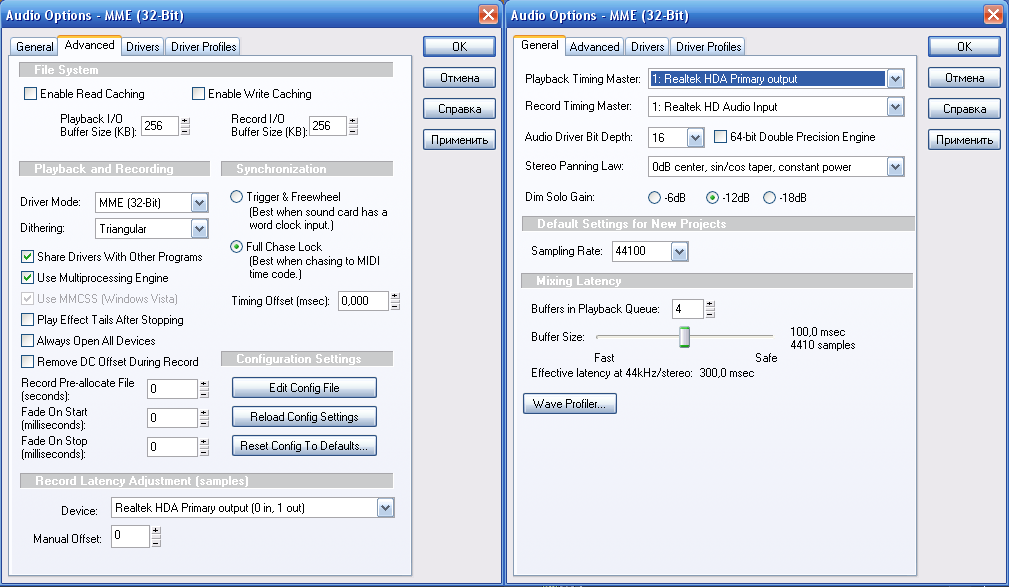Select Full Chase Lock synchronization
This screenshot has height=587, width=1009.
pos(236,247)
